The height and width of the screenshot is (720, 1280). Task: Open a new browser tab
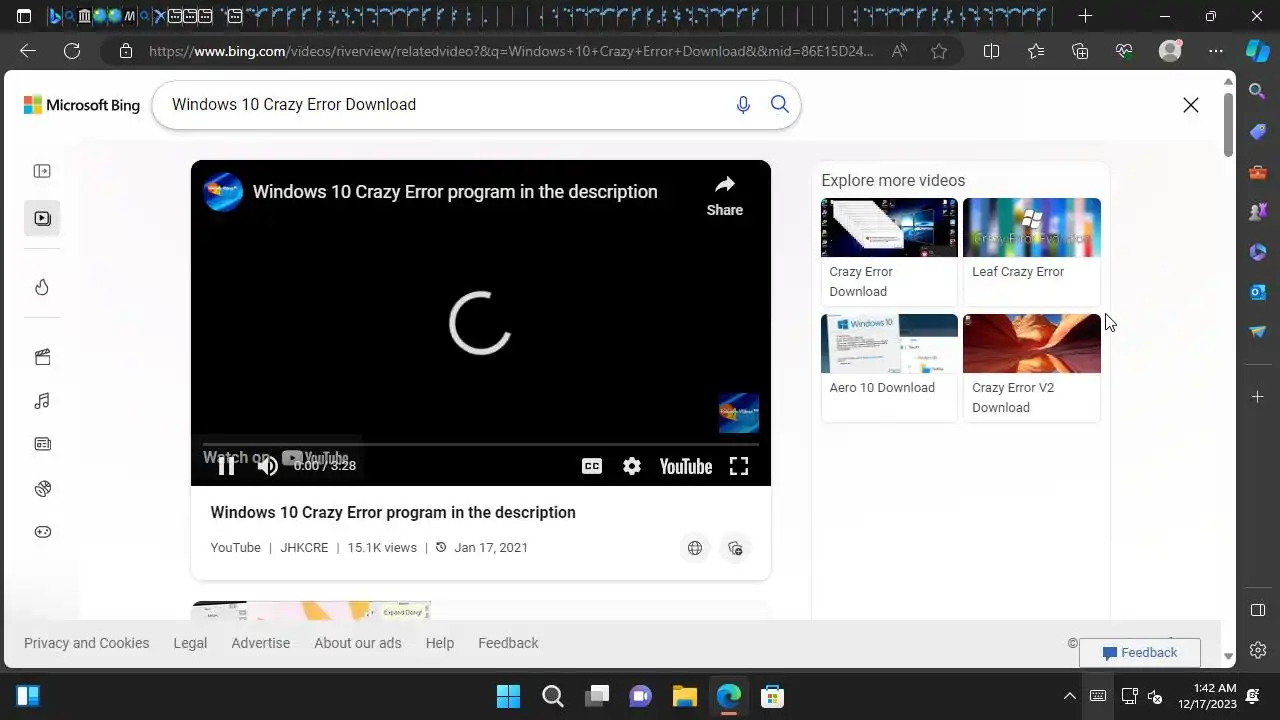pyautogui.click(x=1086, y=16)
